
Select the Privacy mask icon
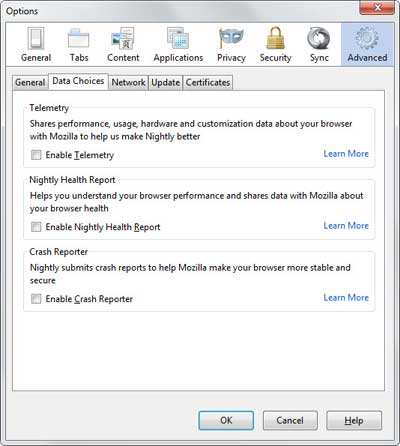click(231, 45)
